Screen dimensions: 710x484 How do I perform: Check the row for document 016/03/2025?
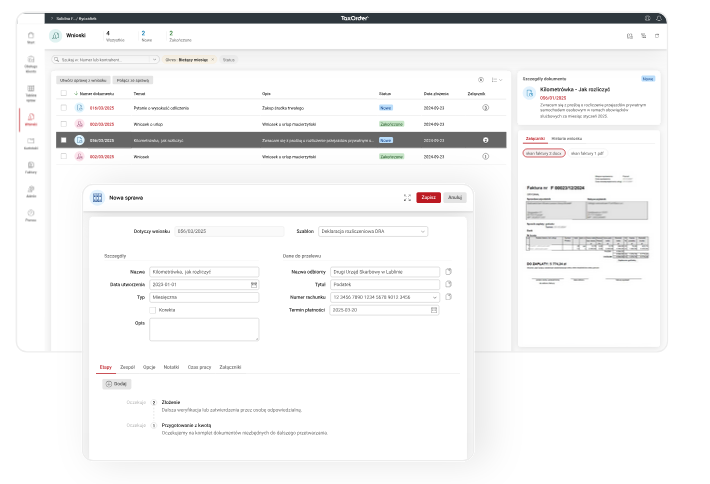pos(63,106)
